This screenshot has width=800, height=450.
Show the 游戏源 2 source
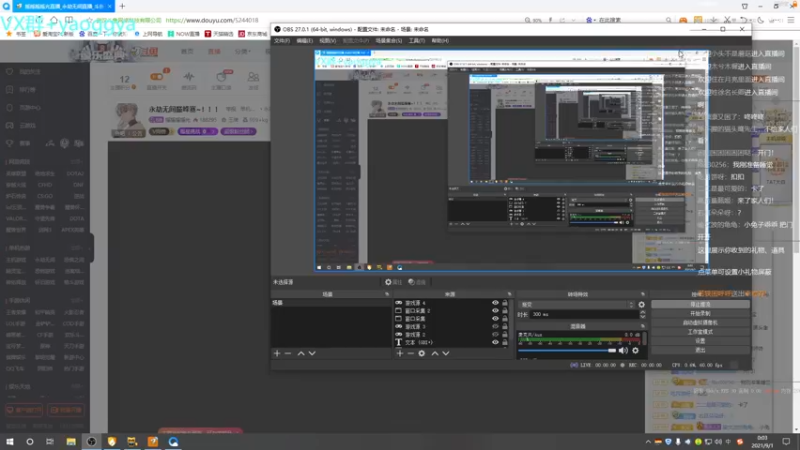(x=495, y=334)
